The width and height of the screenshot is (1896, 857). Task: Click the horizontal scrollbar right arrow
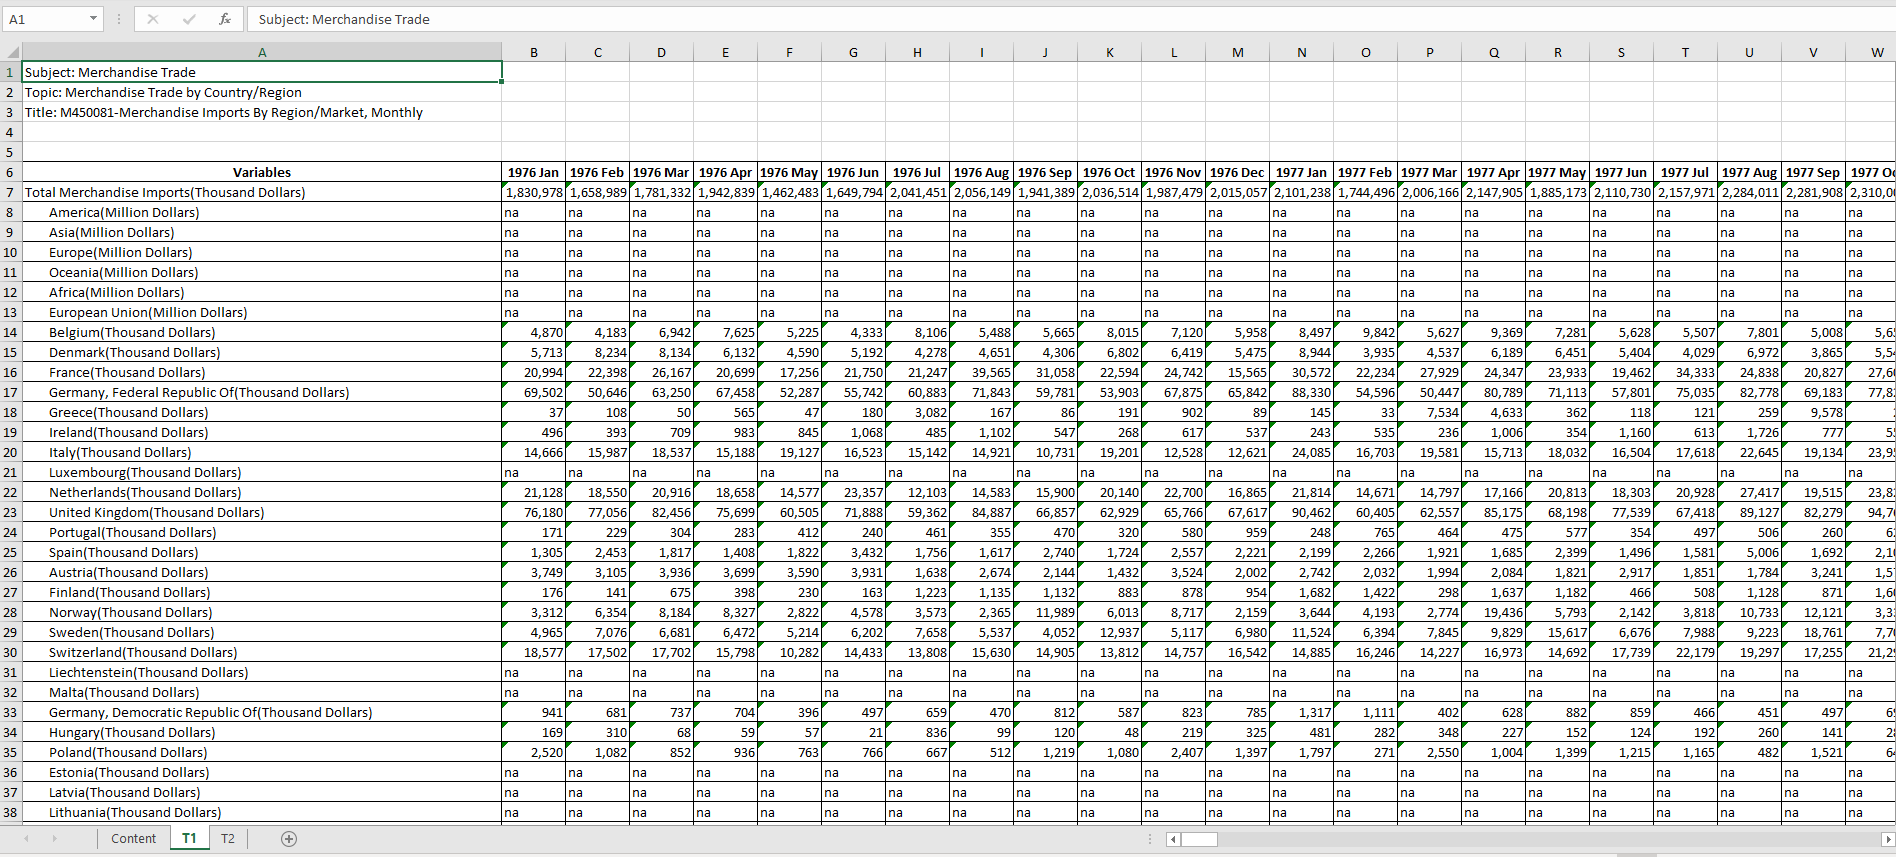click(x=1887, y=840)
